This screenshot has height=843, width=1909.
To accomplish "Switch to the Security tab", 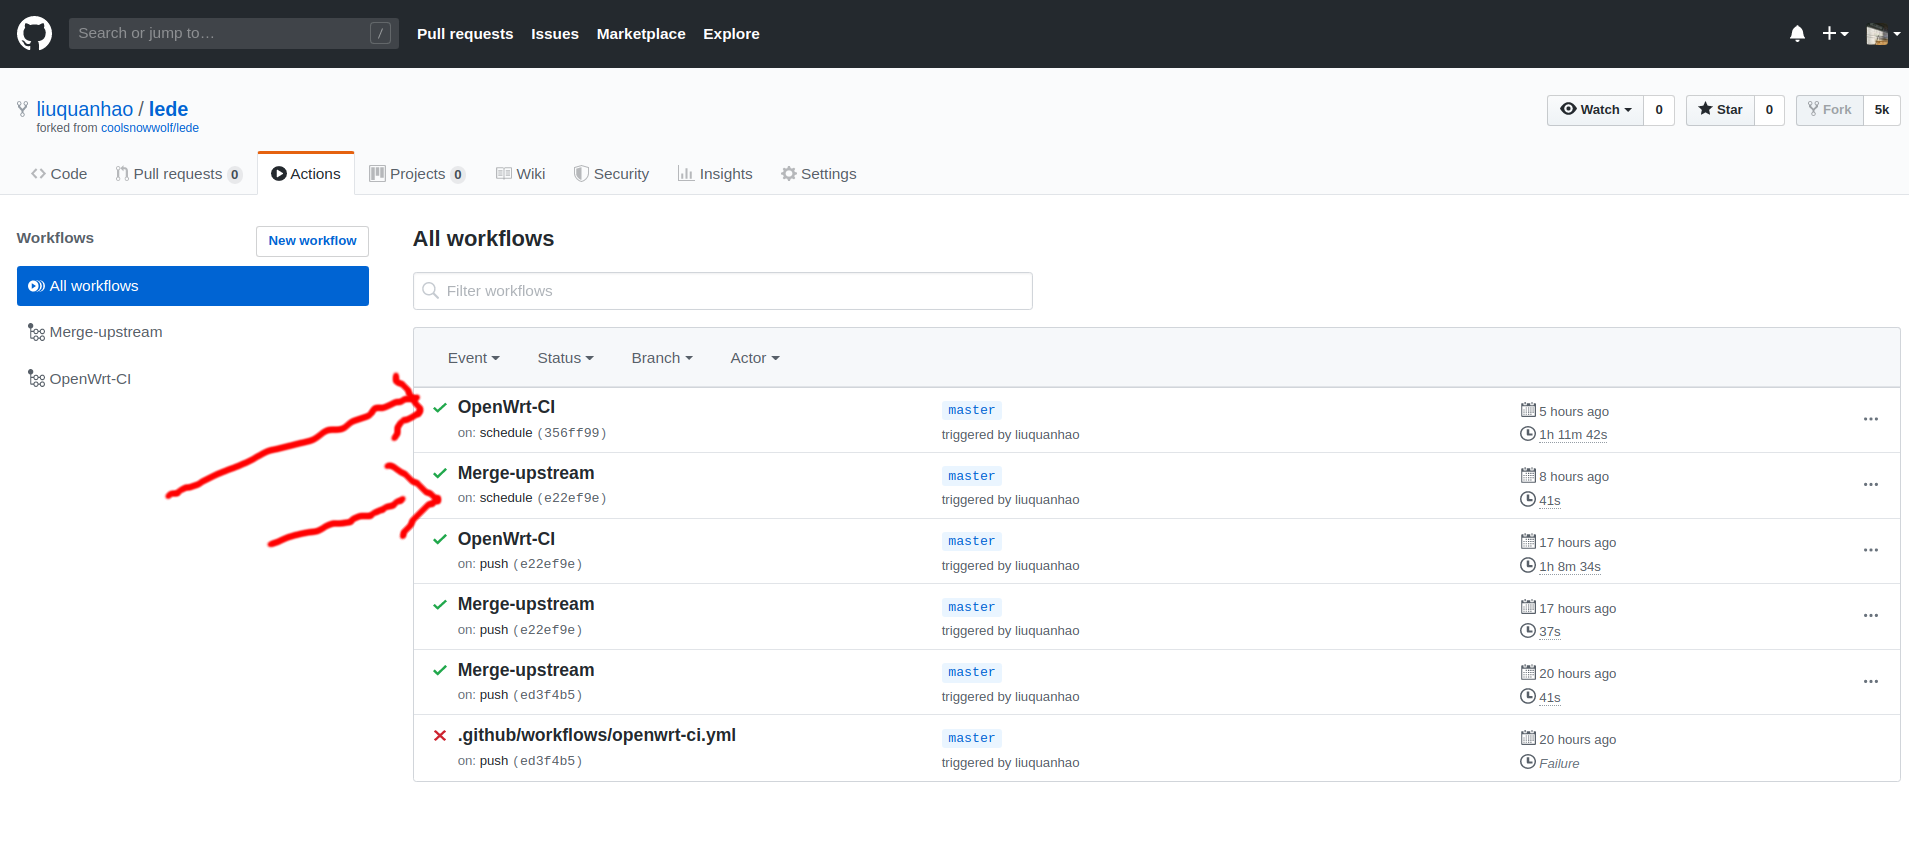I will [x=611, y=174].
